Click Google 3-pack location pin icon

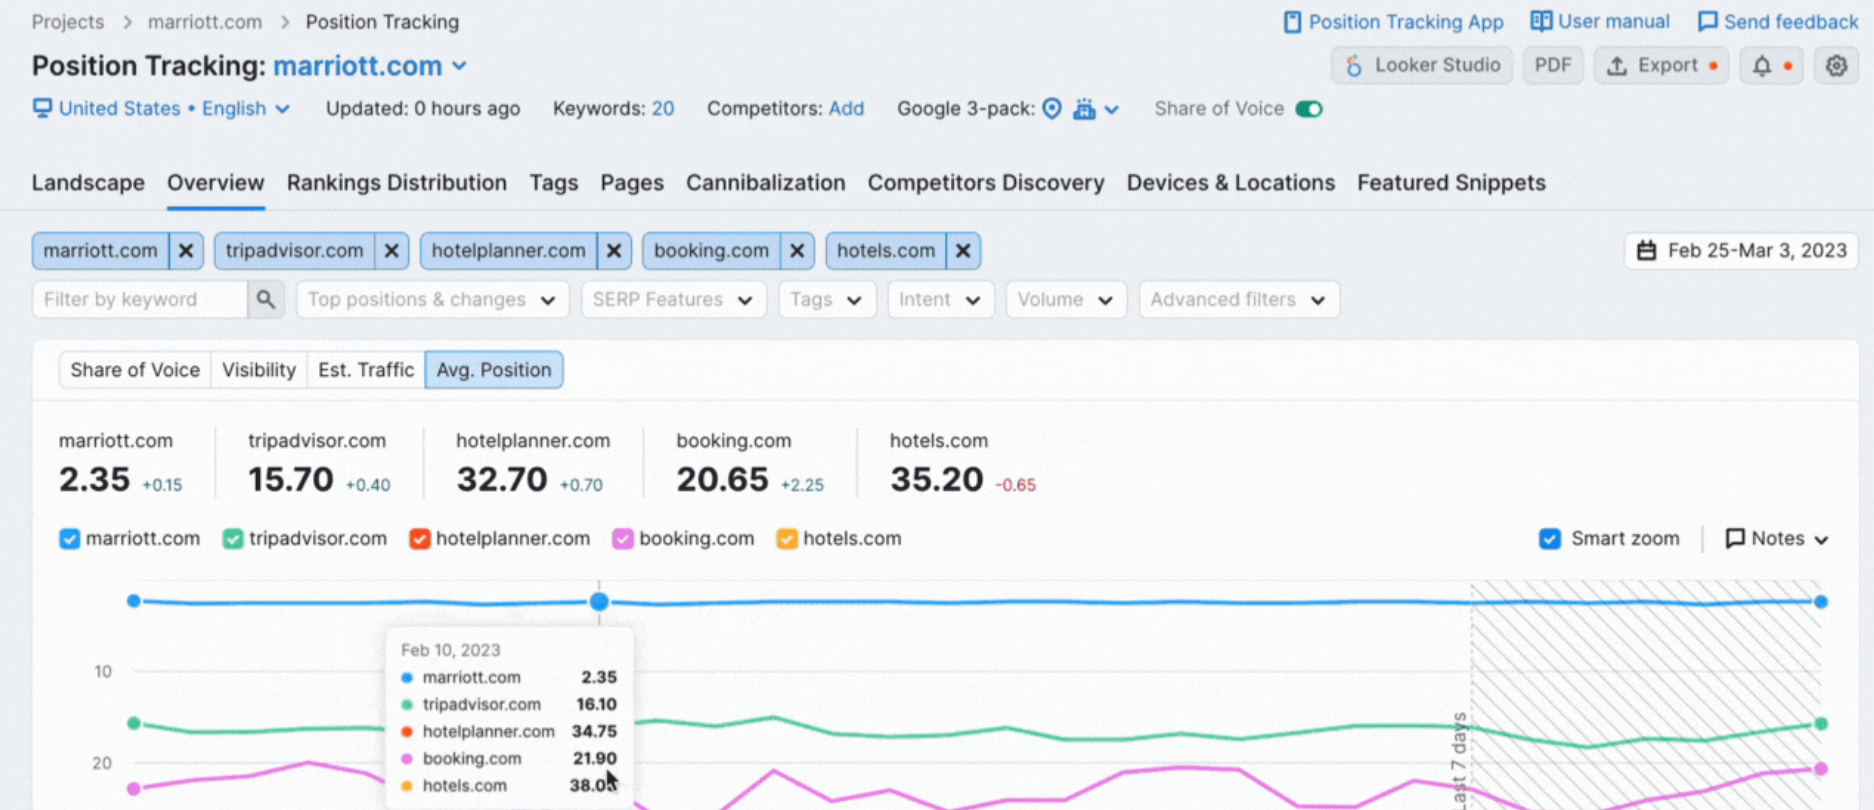coord(1052,109)
